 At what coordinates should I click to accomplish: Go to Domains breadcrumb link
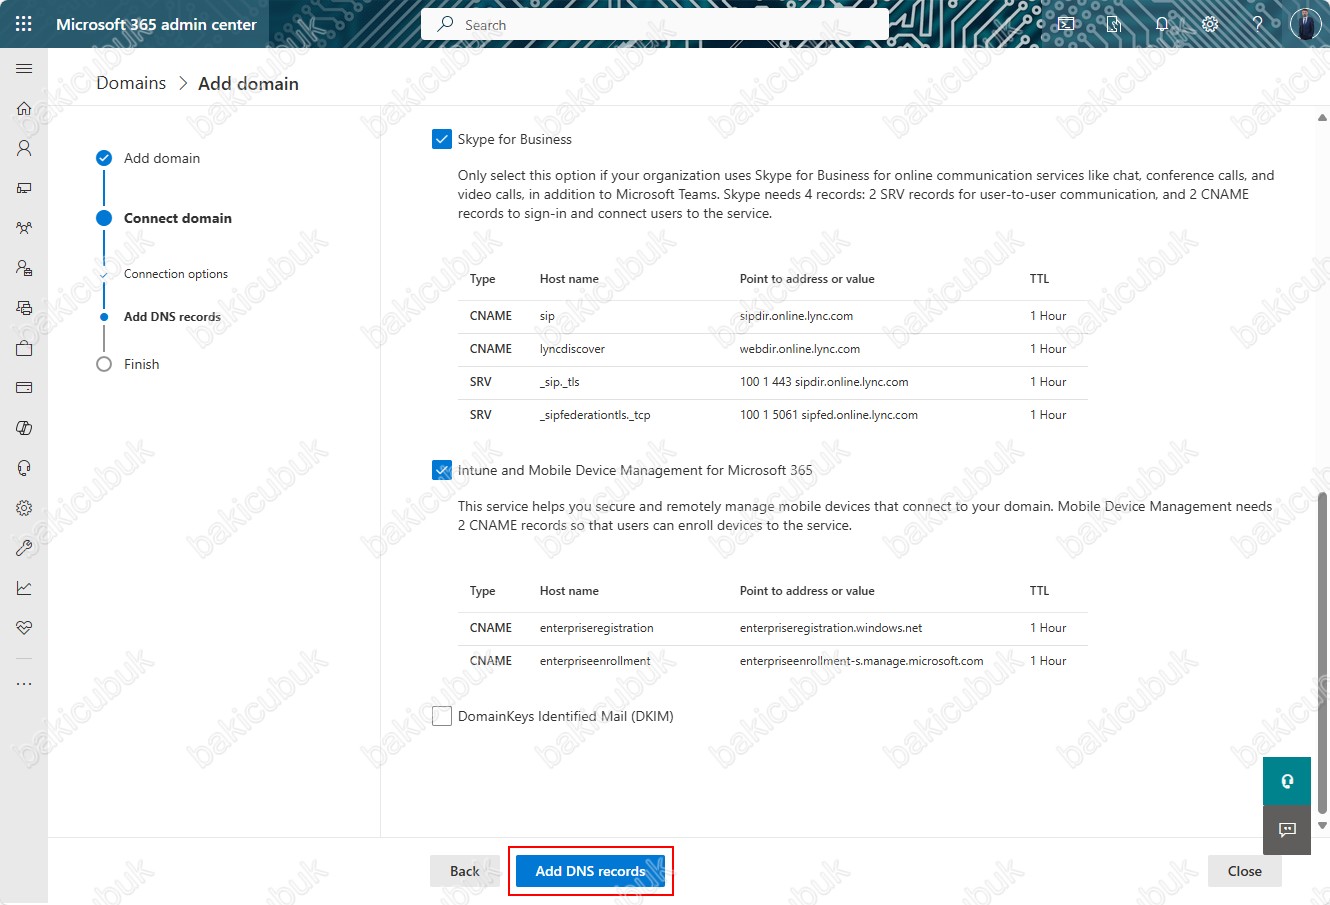[131, 83]
